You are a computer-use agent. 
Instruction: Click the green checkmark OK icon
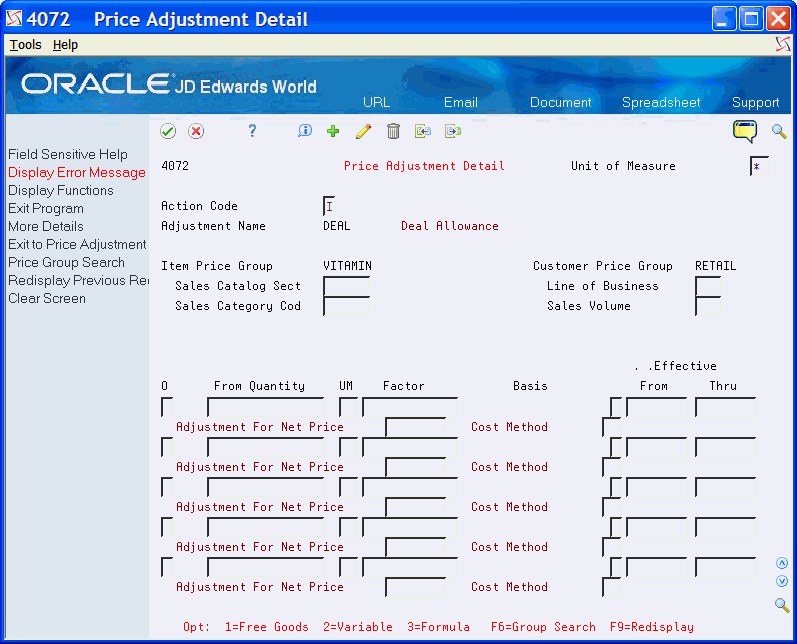coord(168,131)
